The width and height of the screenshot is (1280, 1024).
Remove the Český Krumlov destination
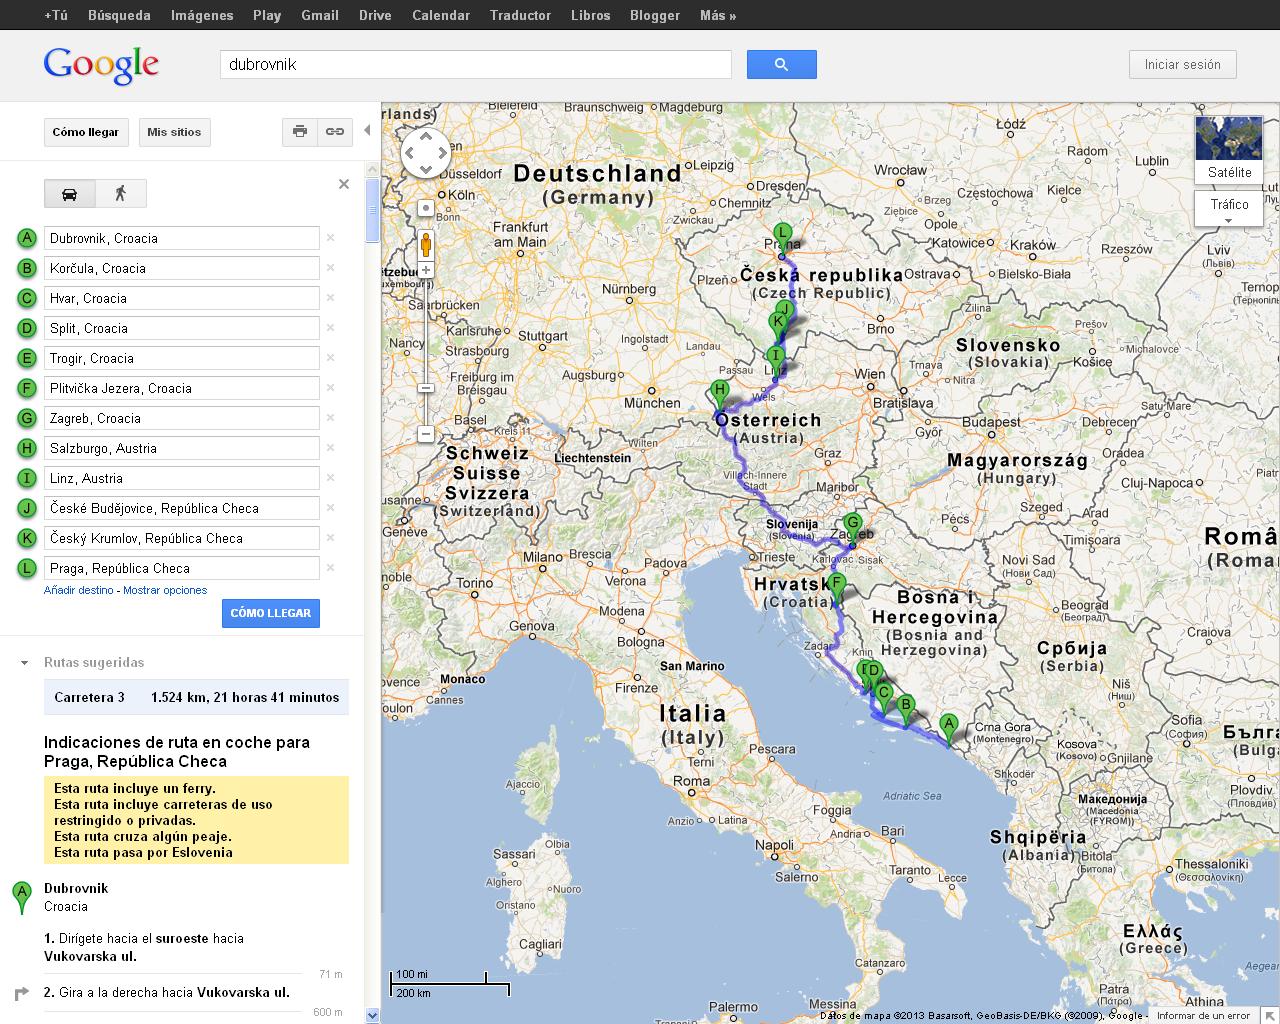(x=330, y=538)
